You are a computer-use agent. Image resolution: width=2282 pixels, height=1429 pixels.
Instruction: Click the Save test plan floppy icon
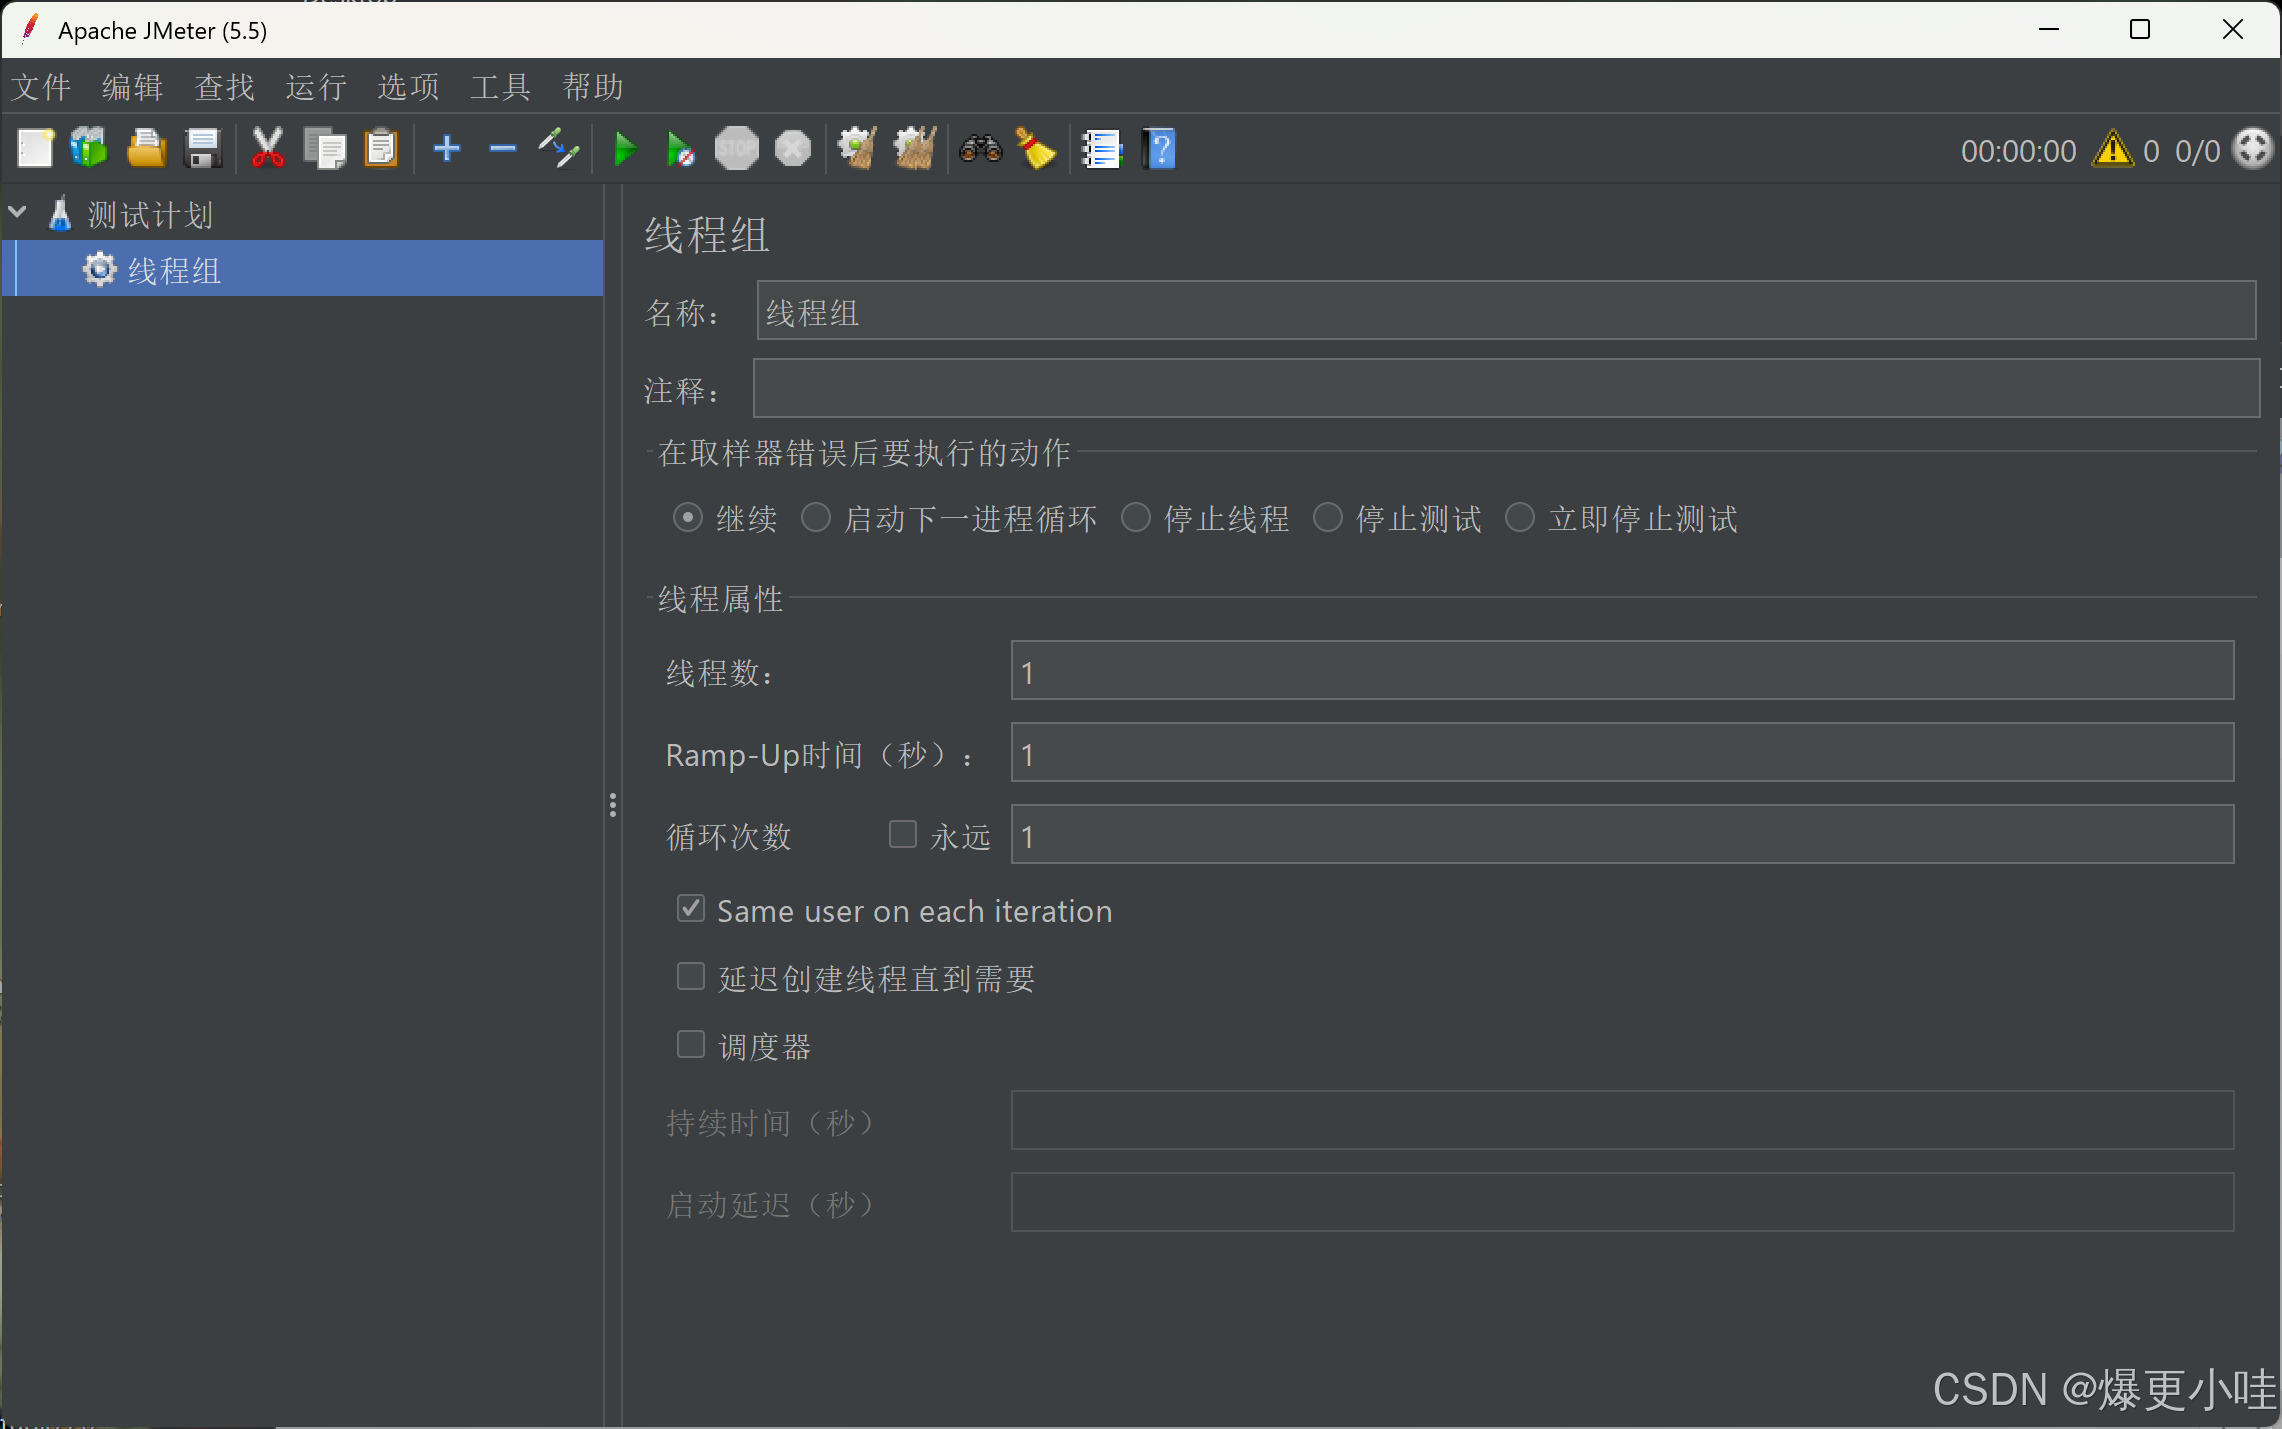coord(204,149)
